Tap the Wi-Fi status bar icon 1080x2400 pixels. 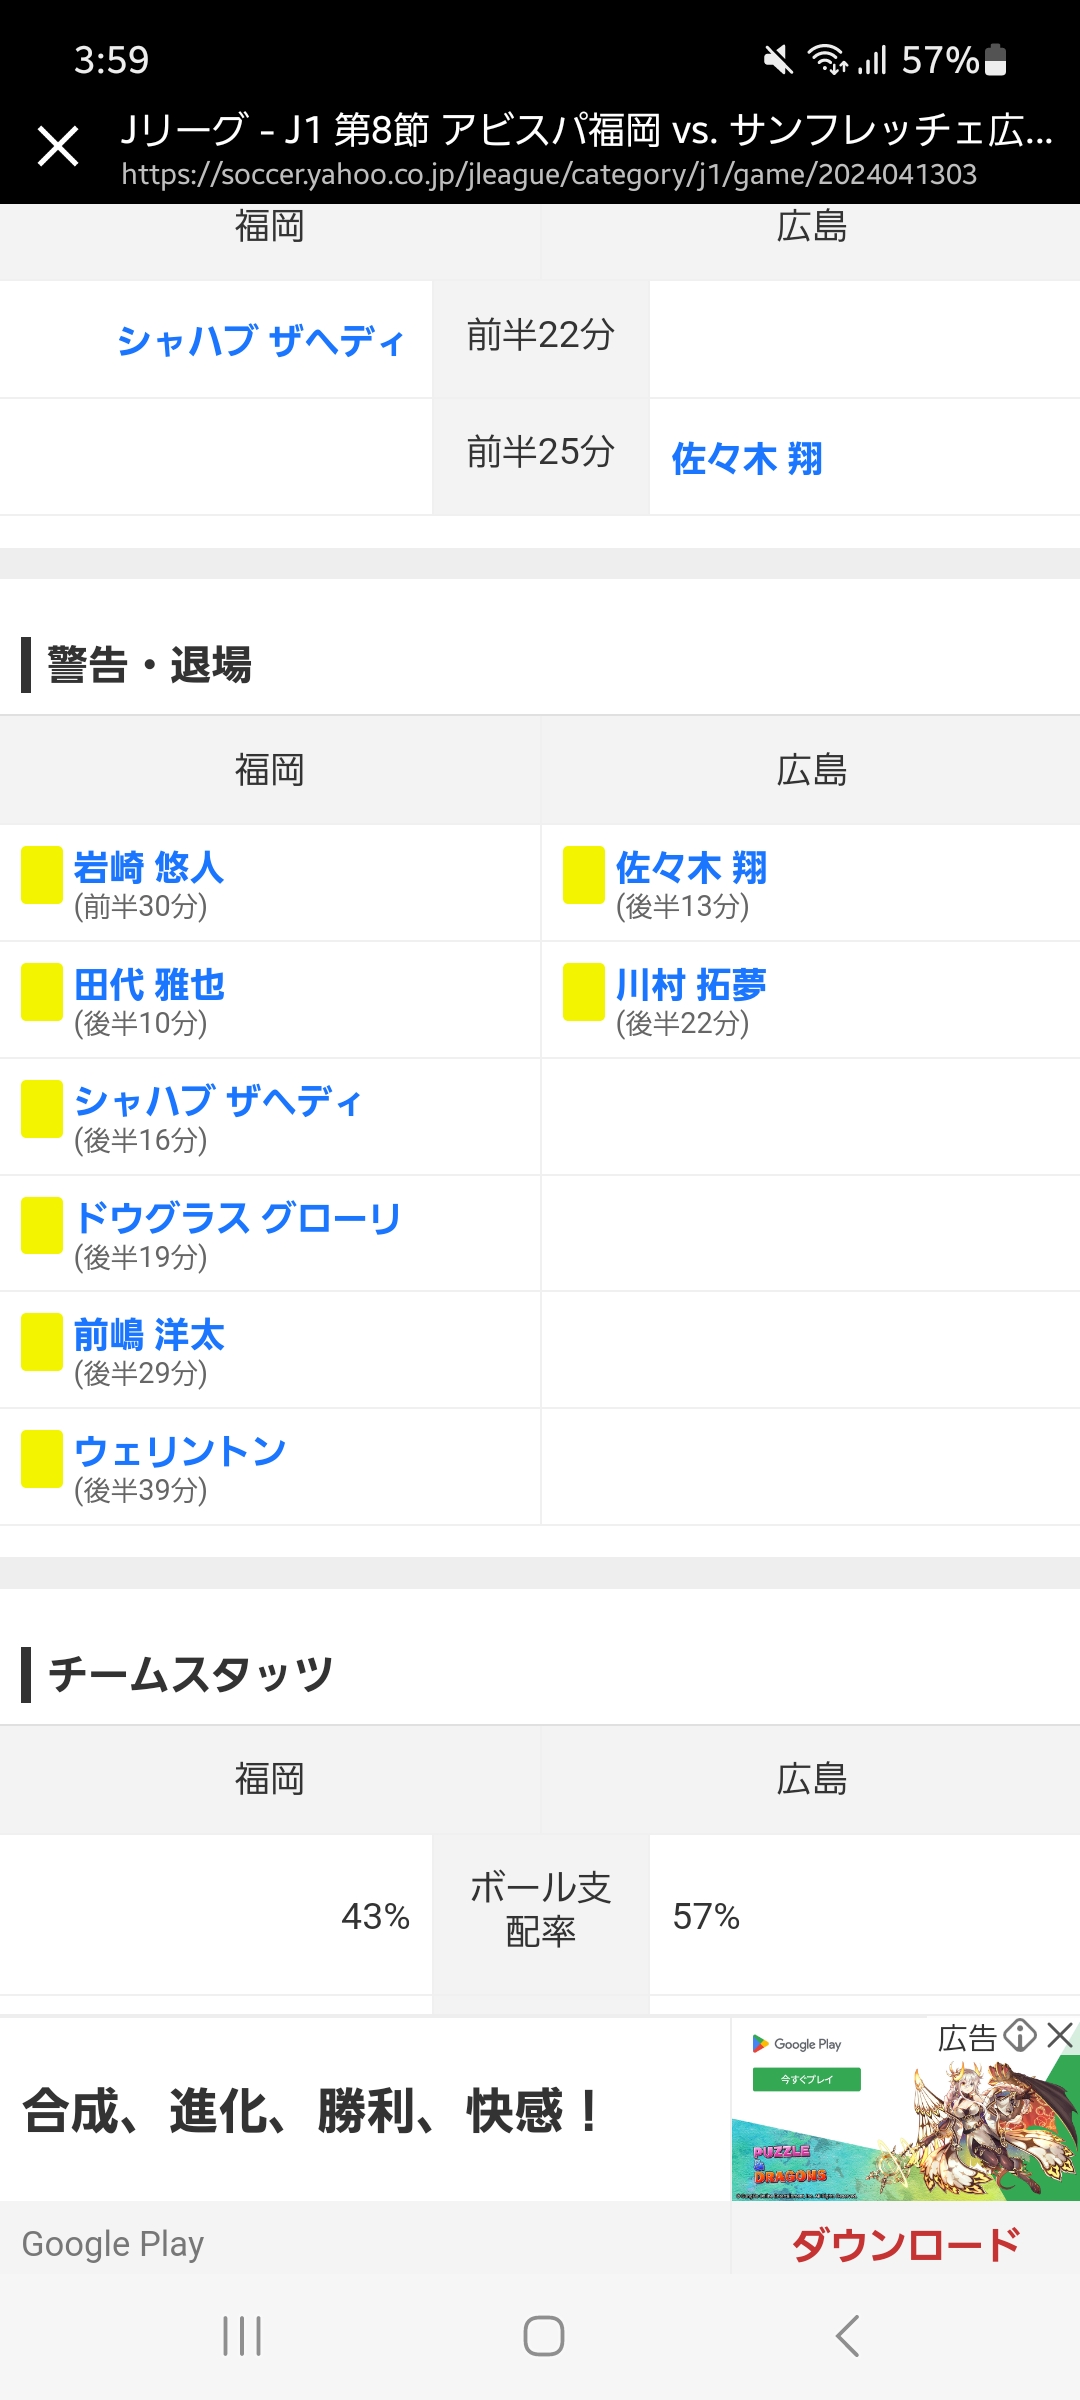[x=828, y=60]
